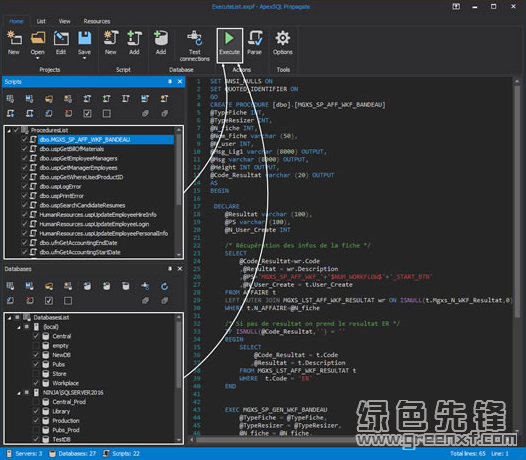Open a project with Open icon

tap(38, 39)
